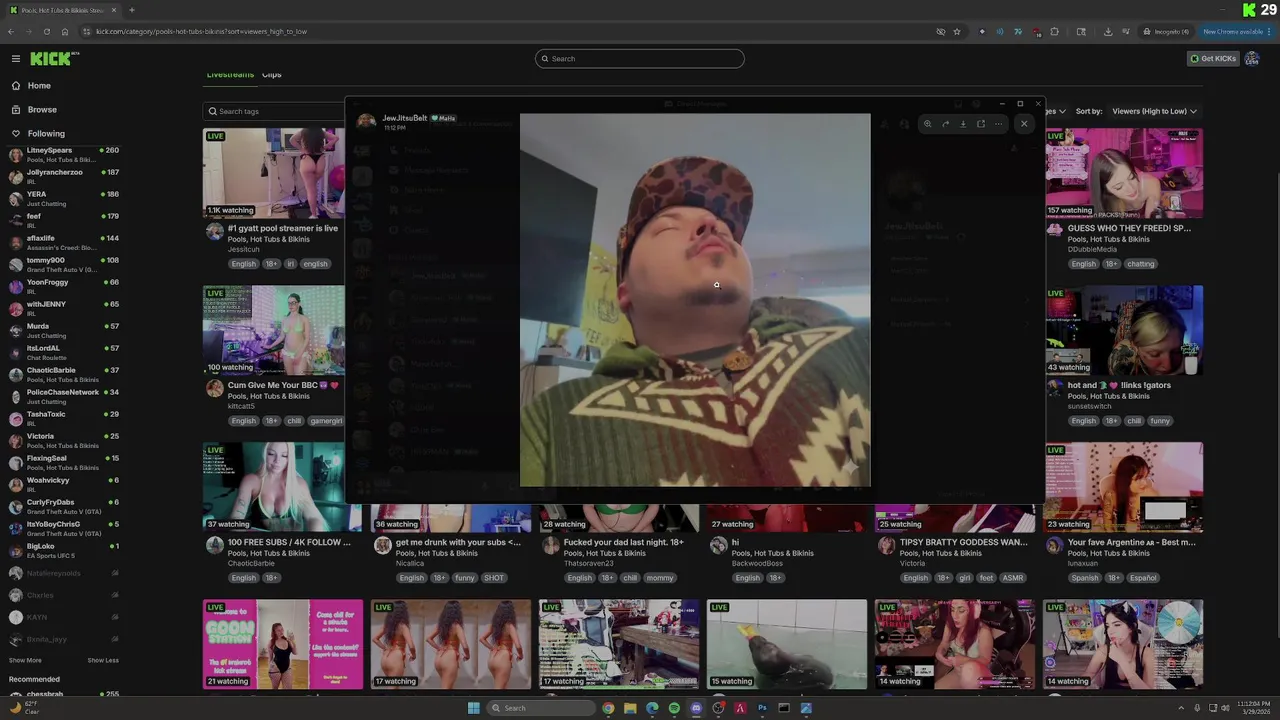Reload the browser page
Image resolution: width=1280 pixels, height=720 pixels.
46,32
